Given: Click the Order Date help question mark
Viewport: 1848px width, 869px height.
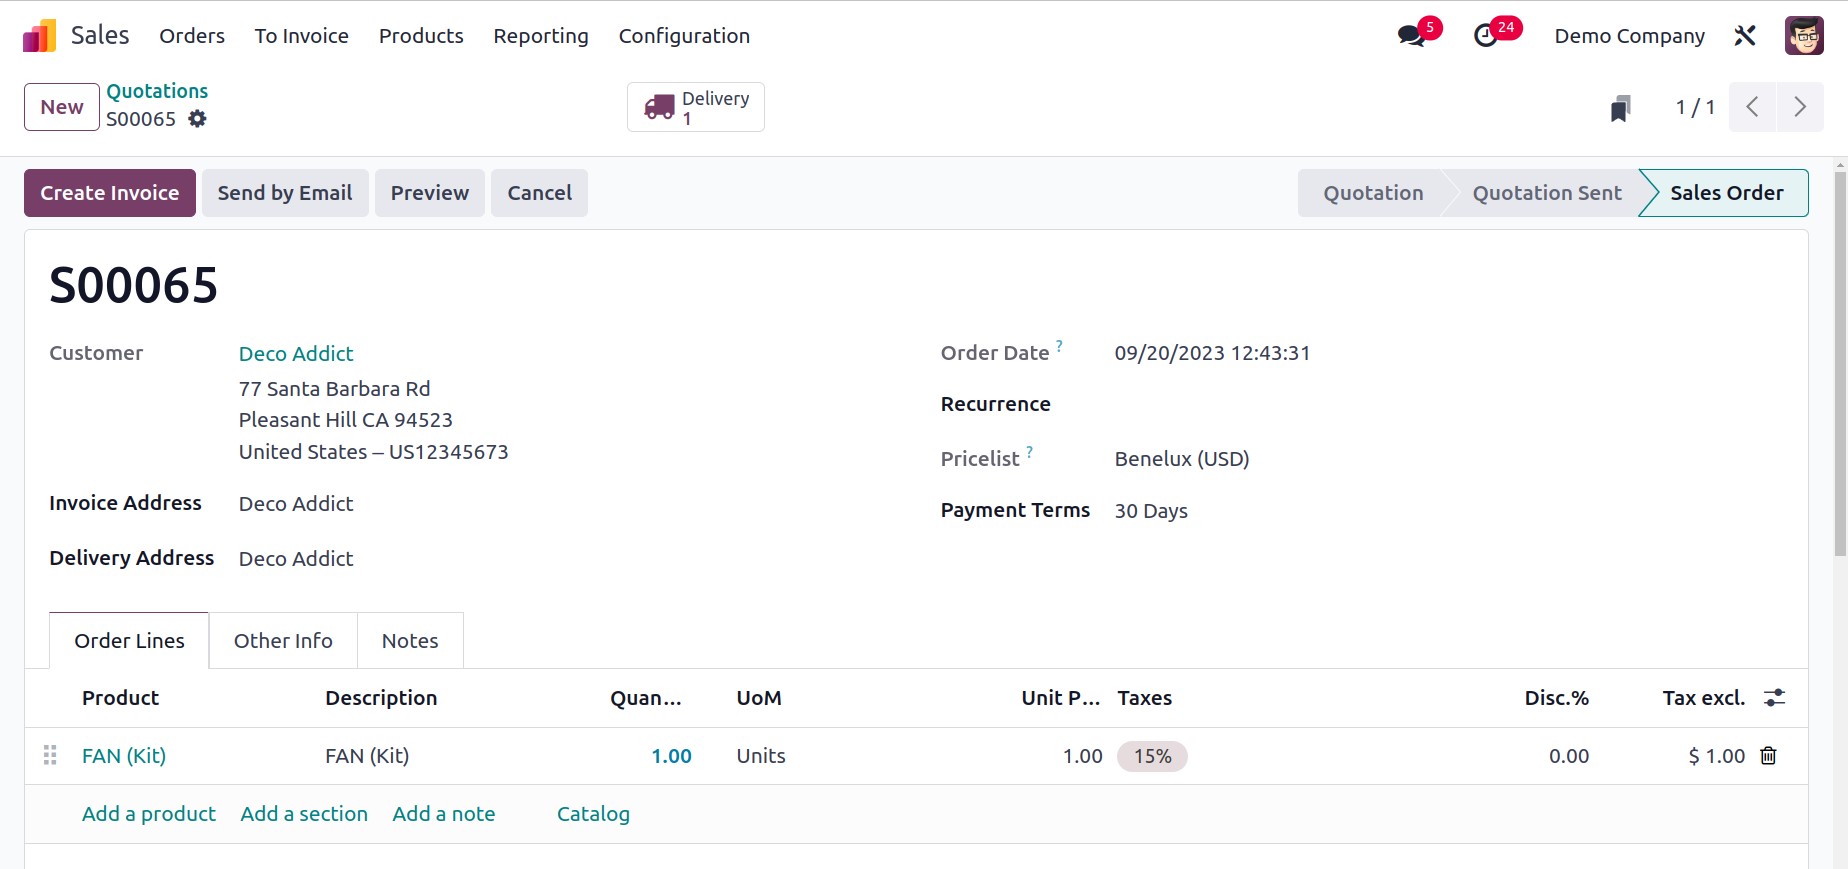Looking at the screenshot, I should click(1059, 345).
